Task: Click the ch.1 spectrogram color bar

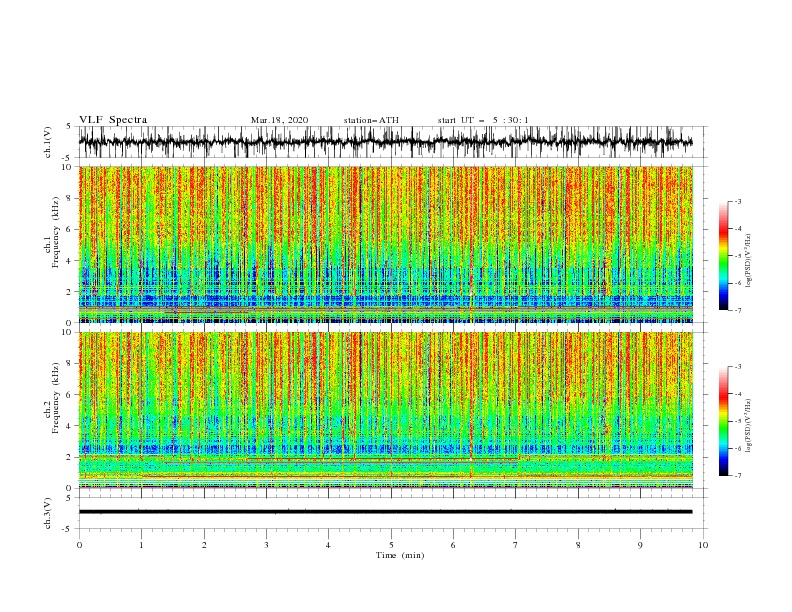Action: (723, 256)
